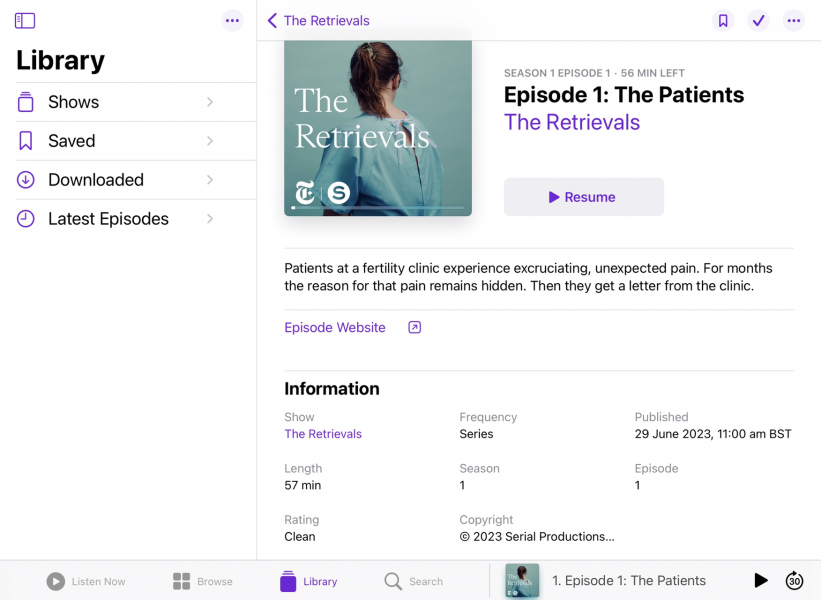Click the episode description paragraph

[x=528, y=277]
